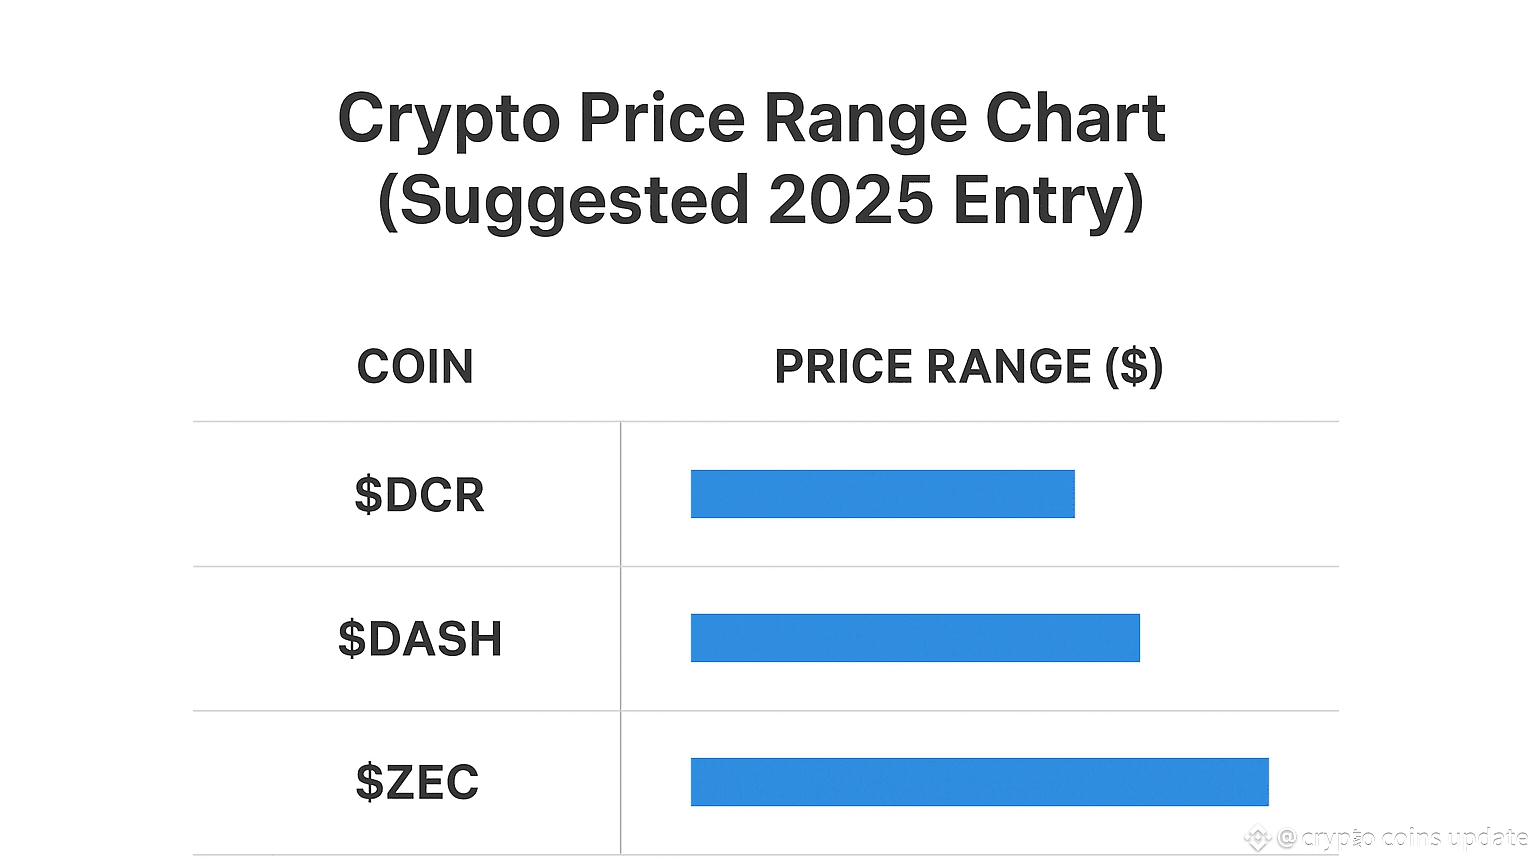This screenshot has height=863, width=1536.
Task: Click the word PRICE in the column header
Action: [x=846, y=367]
